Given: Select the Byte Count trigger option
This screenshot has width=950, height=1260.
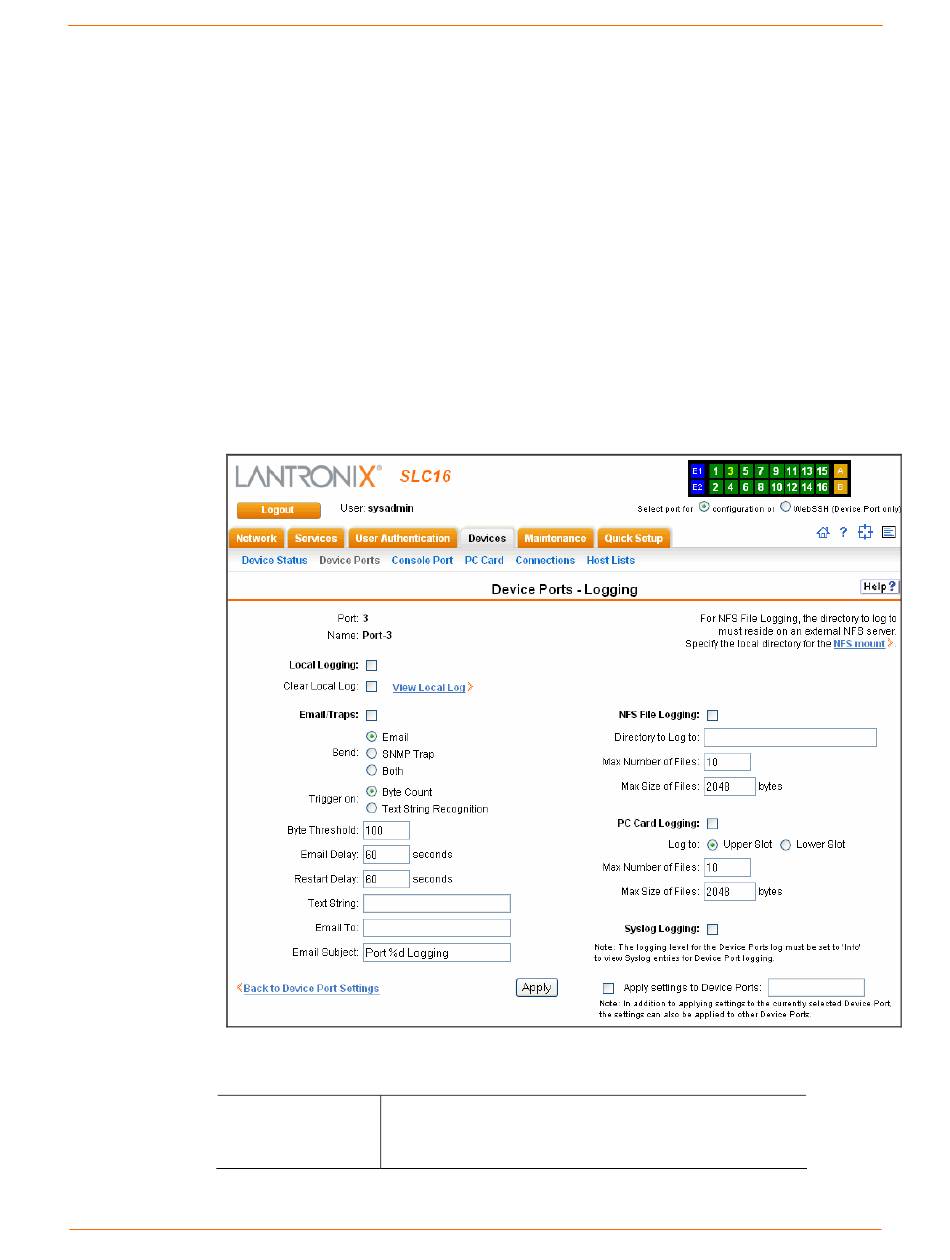Looking at the screenshot, I should pos(372,791).
